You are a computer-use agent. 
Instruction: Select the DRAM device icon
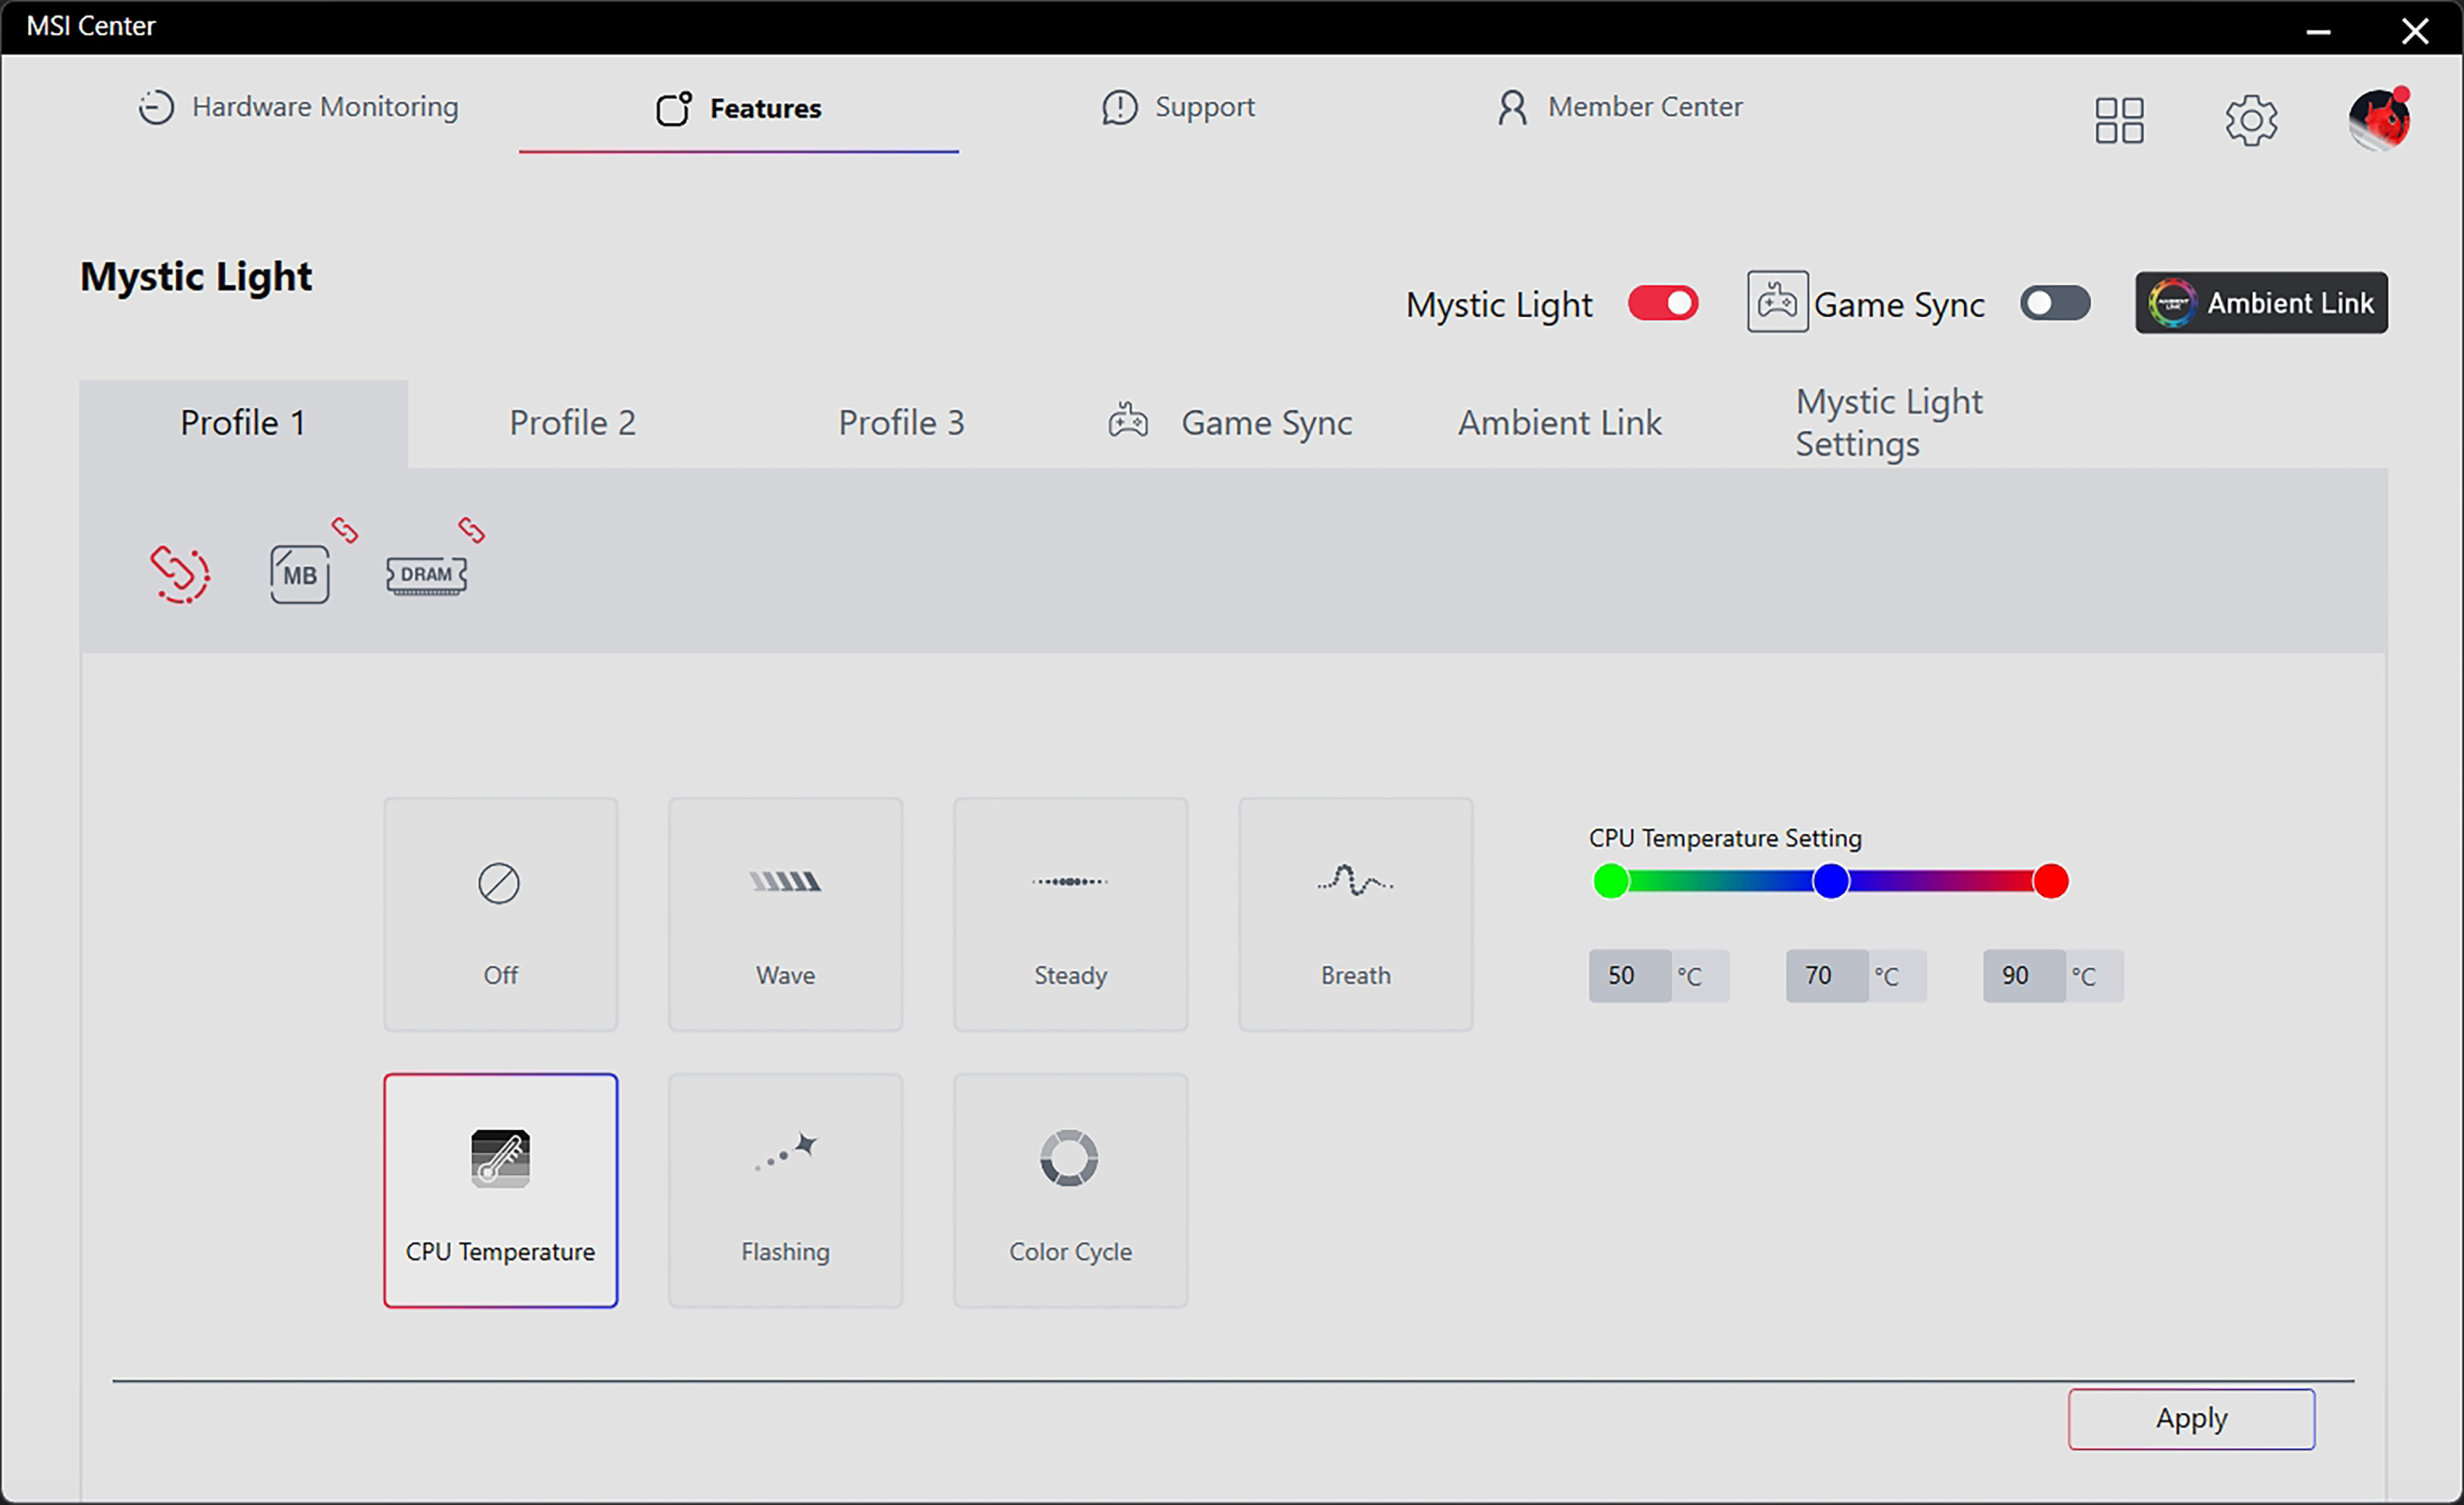point(426,575)
